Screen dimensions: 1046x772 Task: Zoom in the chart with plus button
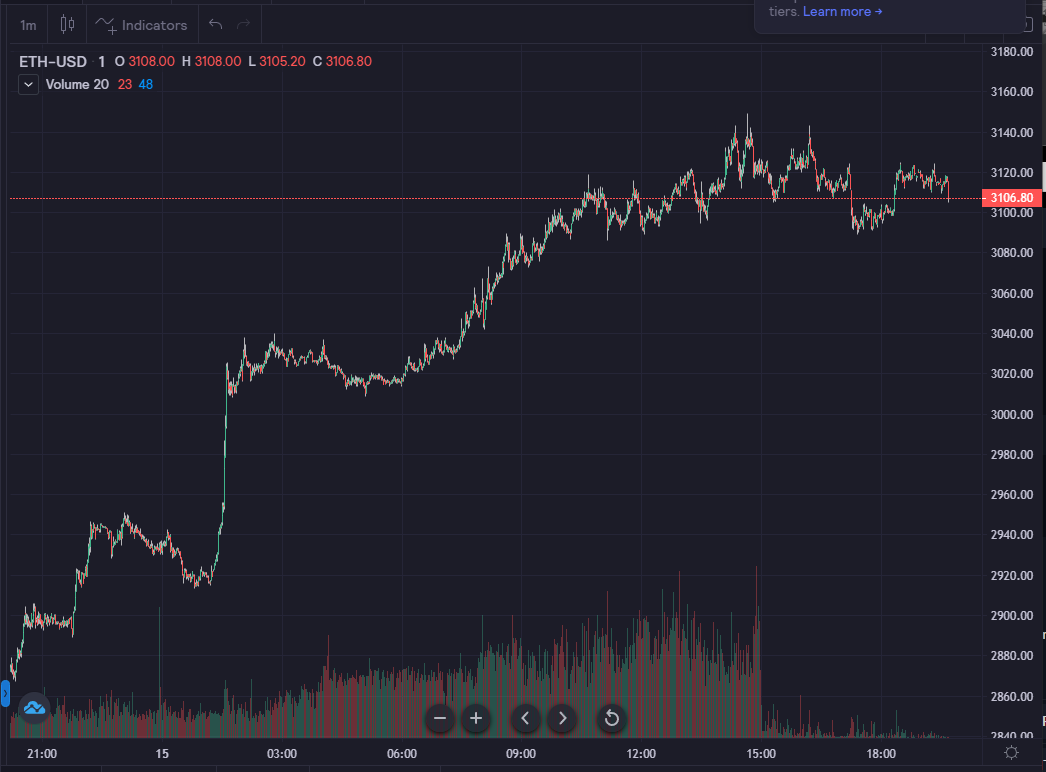(x=476, y=719)
